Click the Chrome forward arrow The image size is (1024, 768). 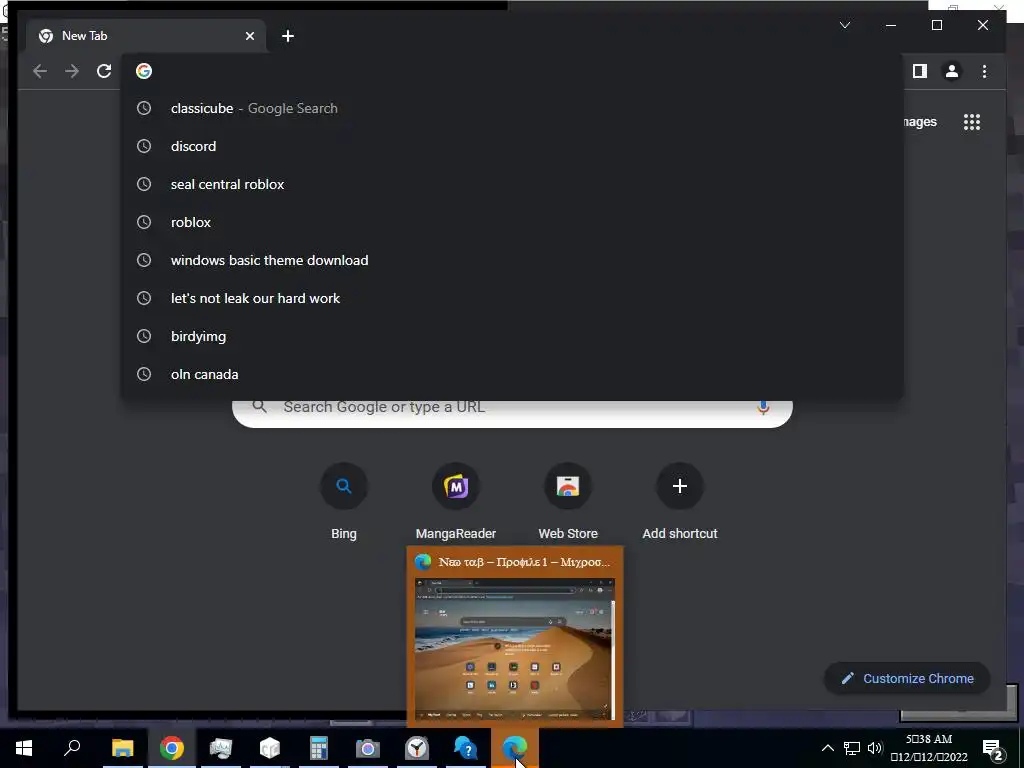pyautogui.click(x=72, y=71)
